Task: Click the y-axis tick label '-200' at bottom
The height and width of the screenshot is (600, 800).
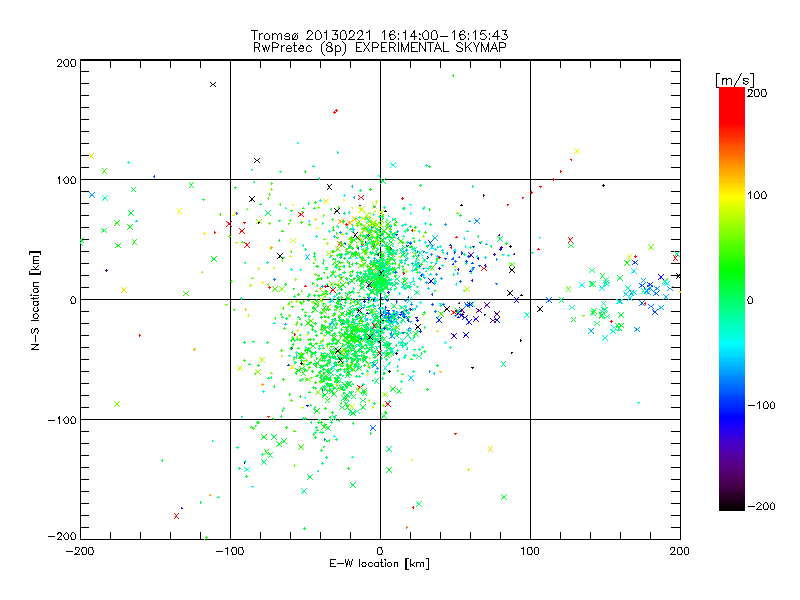Action: click(62, 536)
